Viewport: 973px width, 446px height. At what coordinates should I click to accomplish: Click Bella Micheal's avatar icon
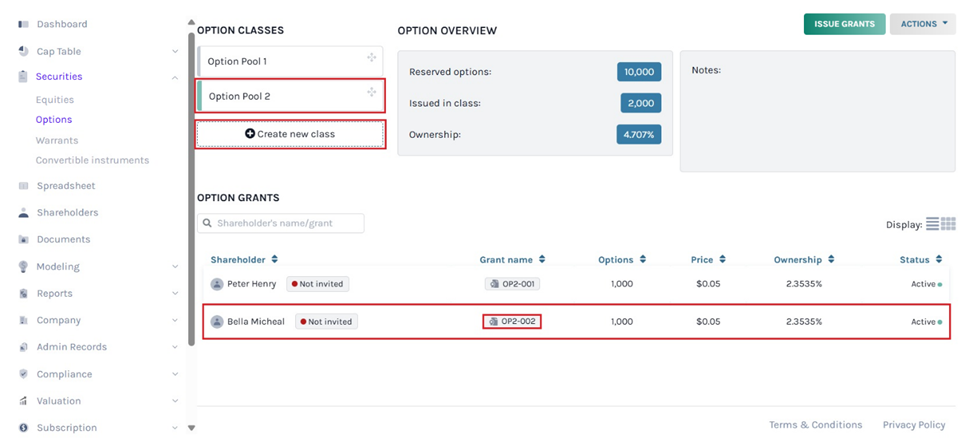(217, 322)
